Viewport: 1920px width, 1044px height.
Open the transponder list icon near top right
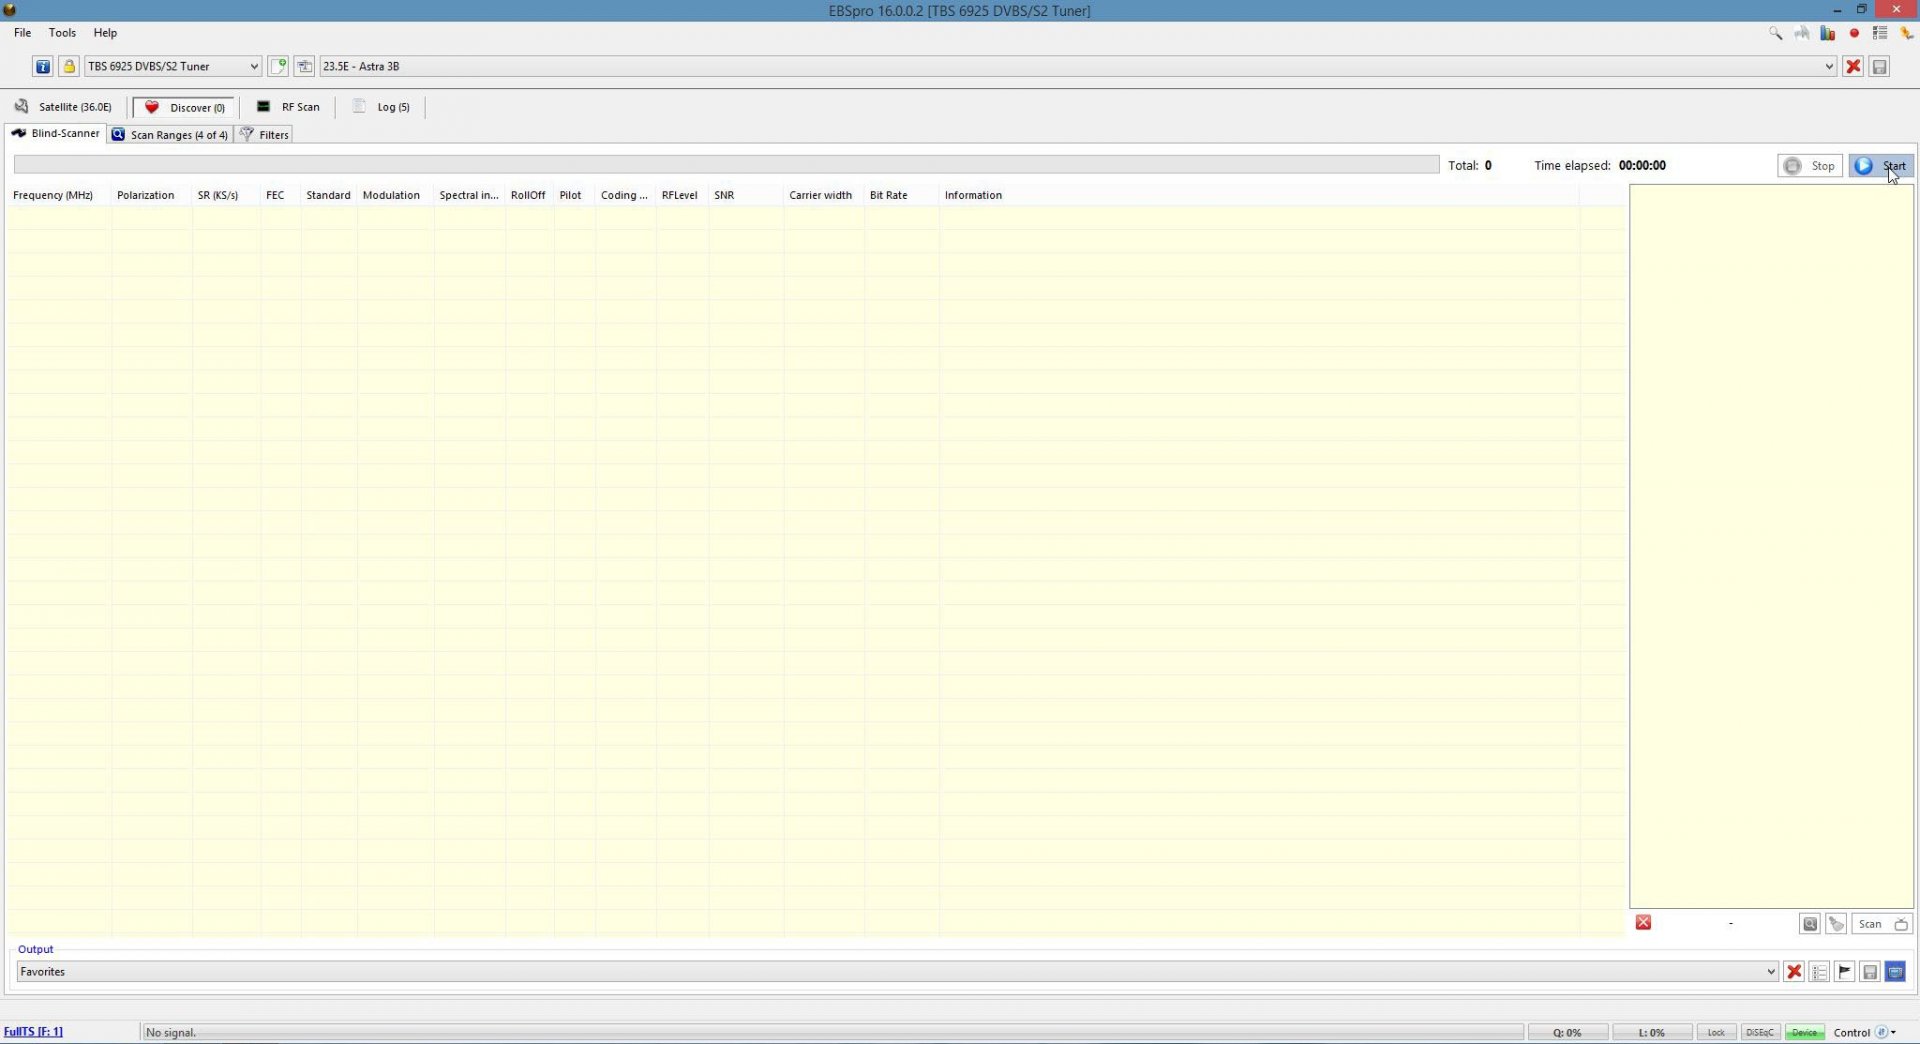coord(1880,33)
